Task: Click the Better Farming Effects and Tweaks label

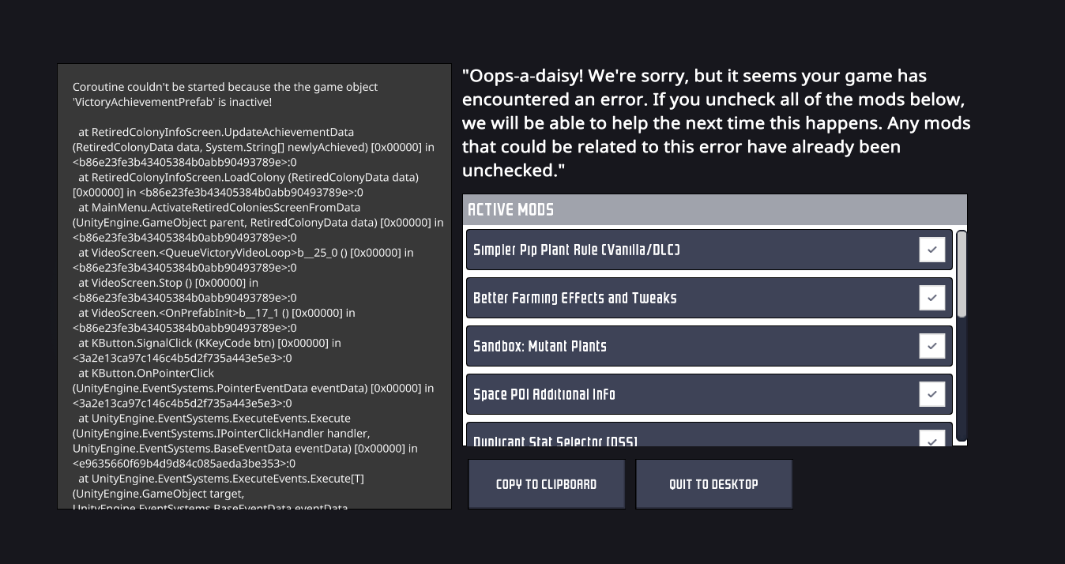Action: click(x=574, y=298)
